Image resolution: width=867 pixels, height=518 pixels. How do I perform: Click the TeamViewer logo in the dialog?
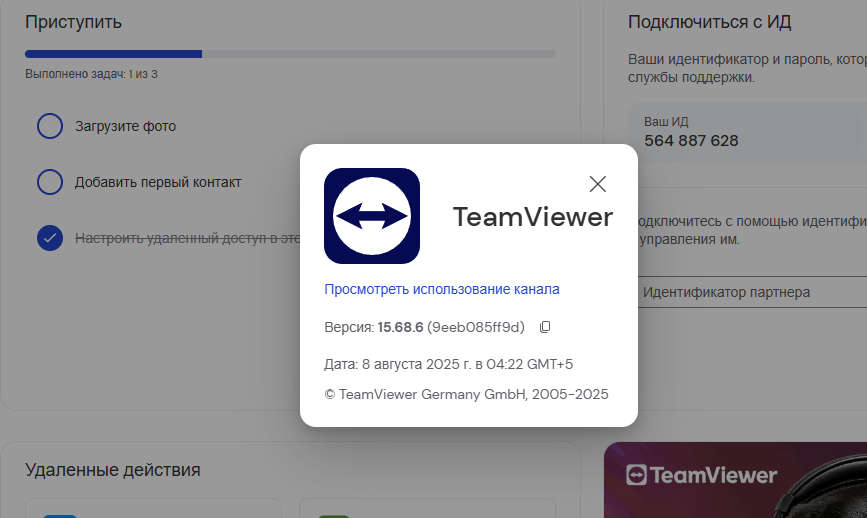(372, 216)
